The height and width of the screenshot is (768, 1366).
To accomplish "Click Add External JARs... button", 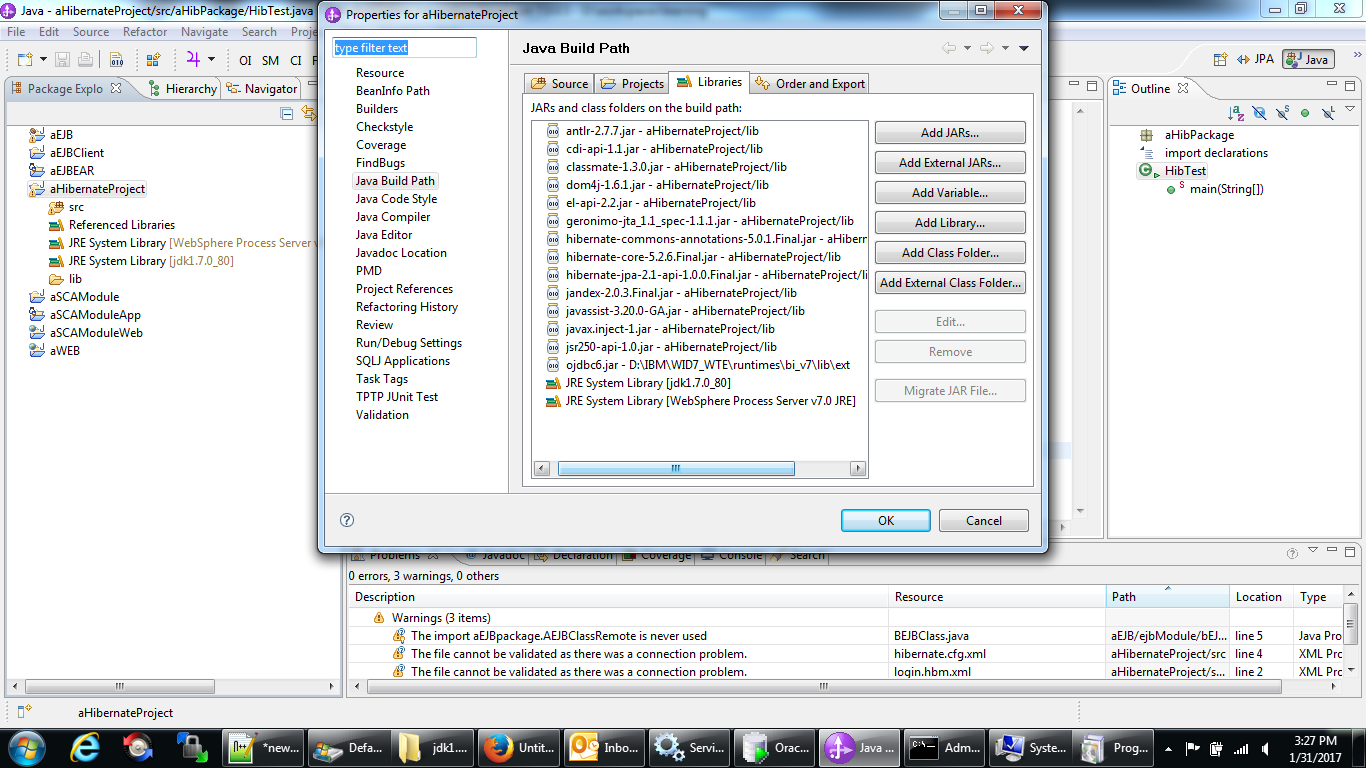I will tap(950, 162).
